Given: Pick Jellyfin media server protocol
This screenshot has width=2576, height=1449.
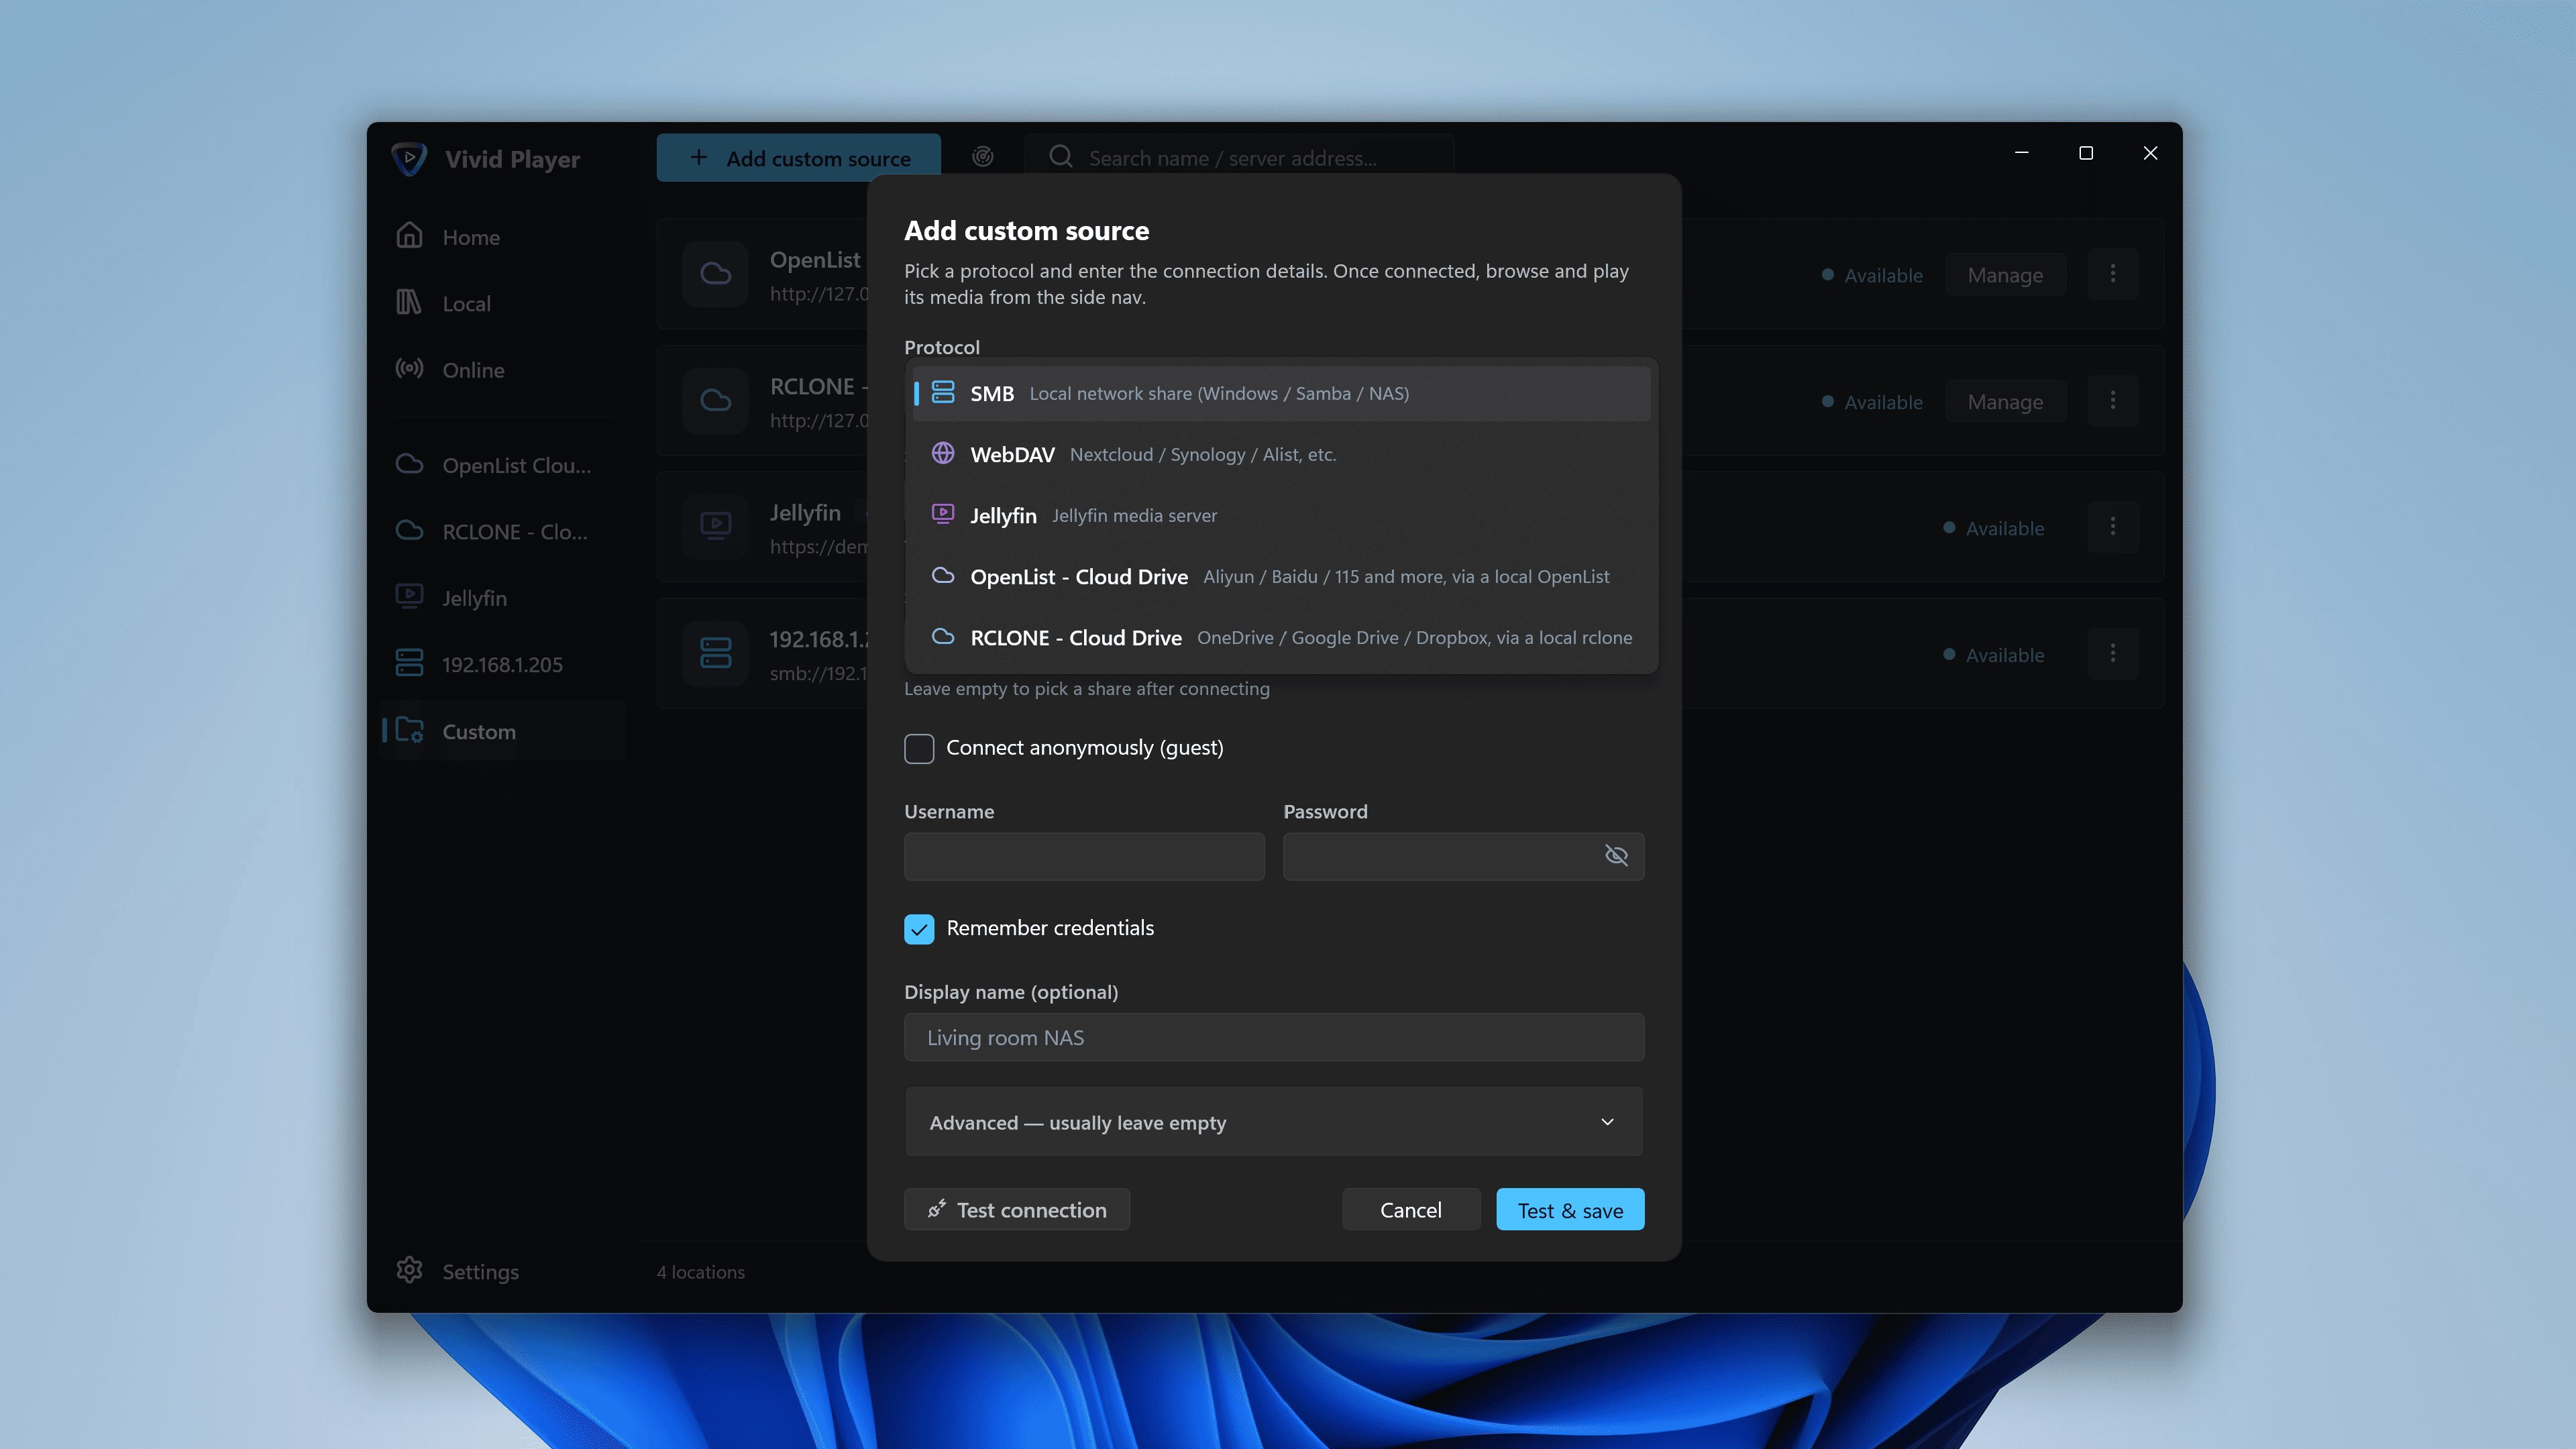Looking at the screenshot, I should click(x=1281, y=515).
